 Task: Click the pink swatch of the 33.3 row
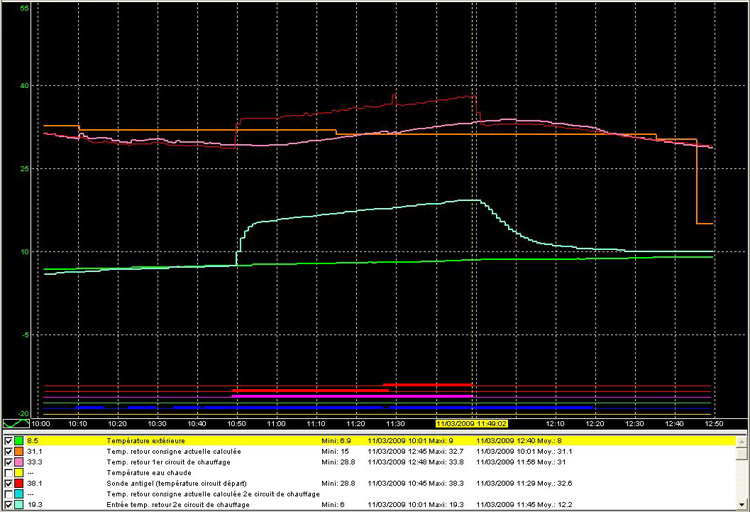coord(20,462)
